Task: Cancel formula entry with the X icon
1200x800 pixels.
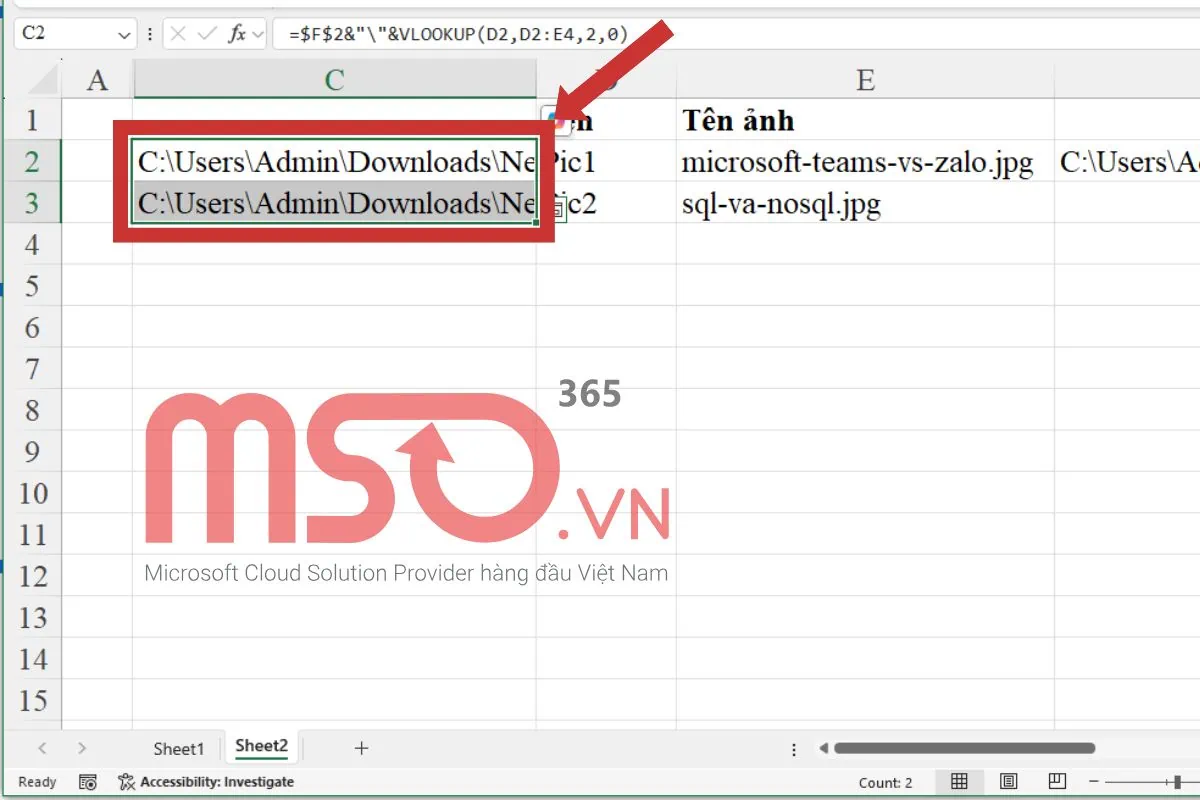Action: coord(178,33)
